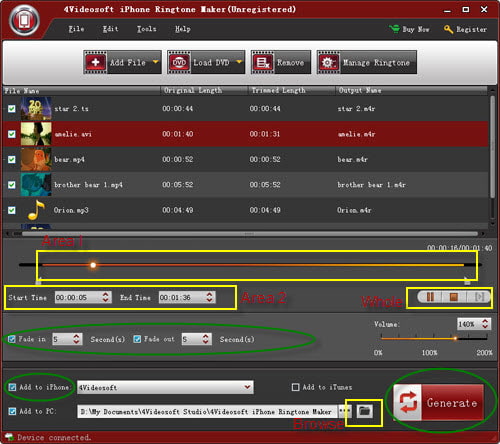This screenshot has width=500, height=444.
Task: Click the Add to PC path field
Action: (207, 411)
